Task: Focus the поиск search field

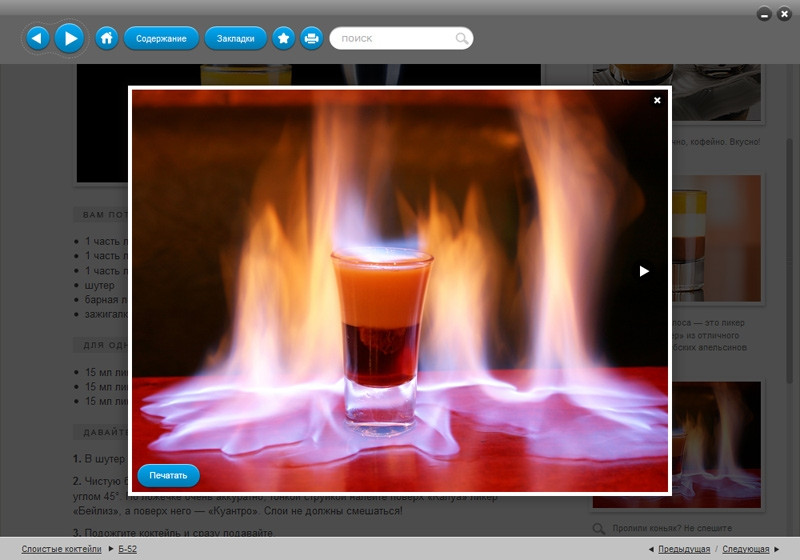Action: coord(401,38)
